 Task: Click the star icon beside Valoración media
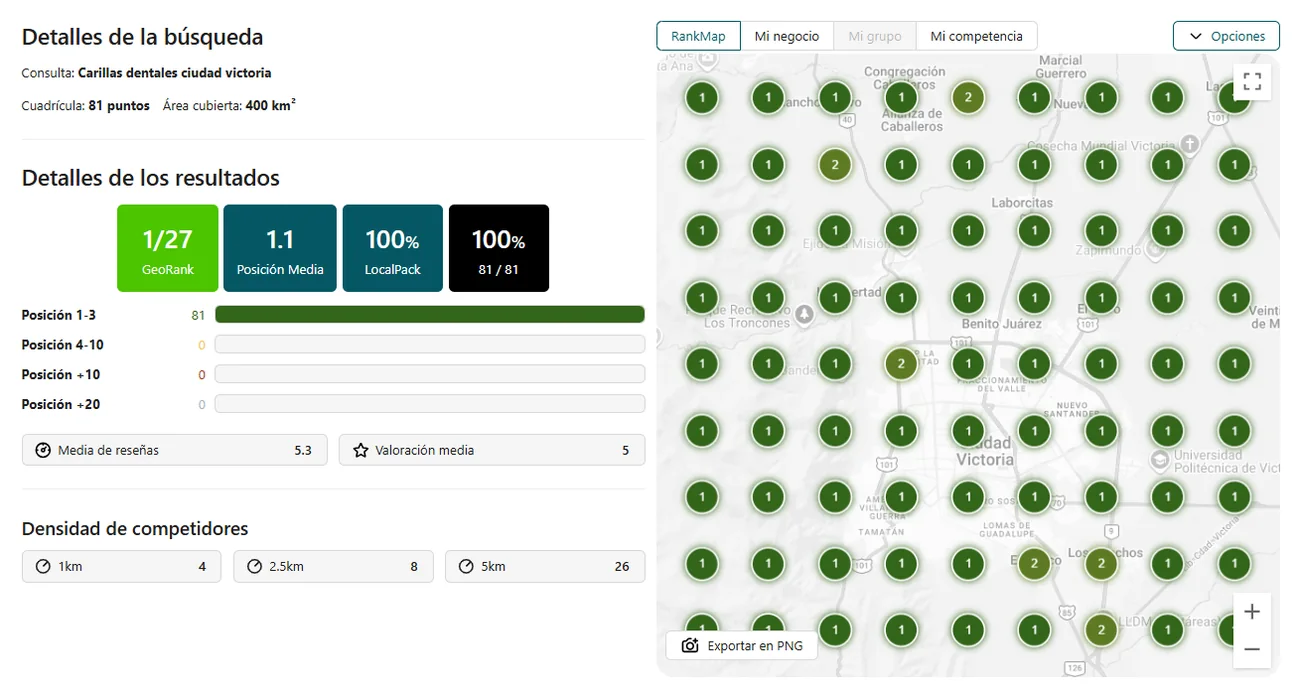361,450
